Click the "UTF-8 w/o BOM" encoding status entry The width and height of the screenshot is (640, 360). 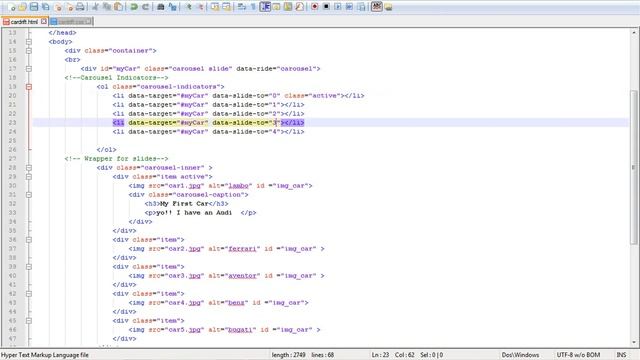[x=578, y=355]
